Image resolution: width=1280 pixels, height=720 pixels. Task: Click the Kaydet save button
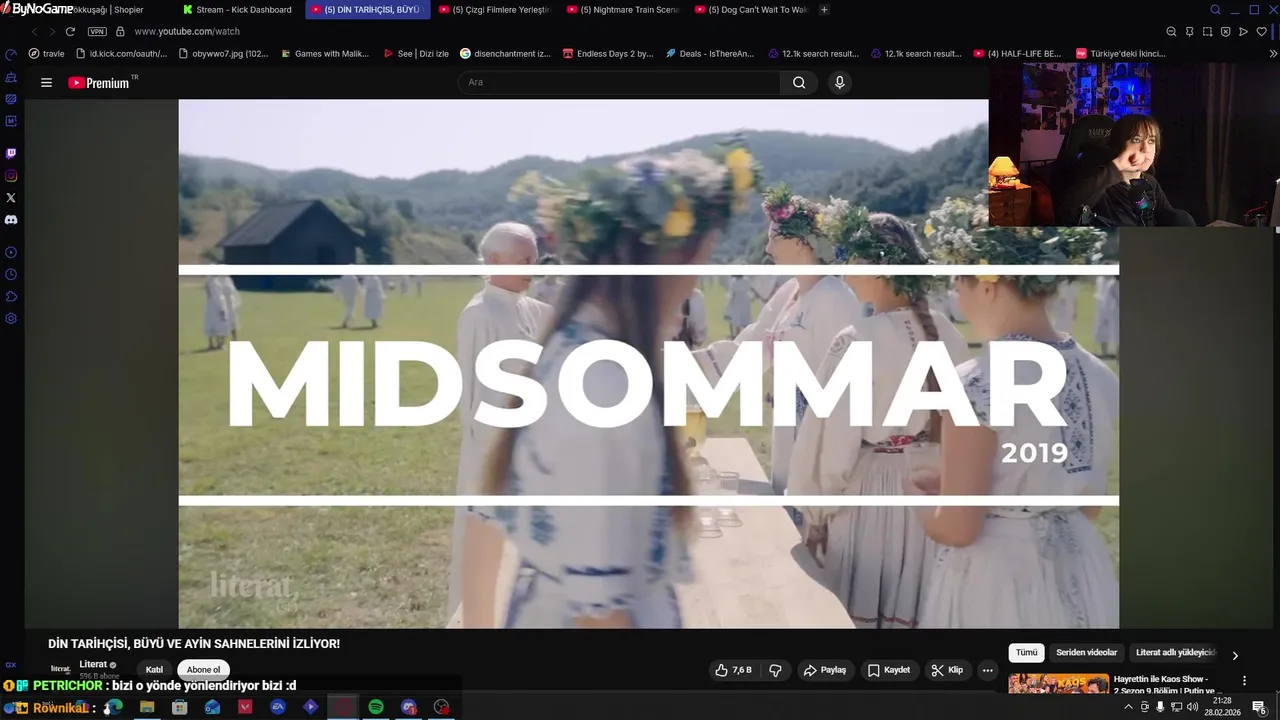tap(889, 670)
